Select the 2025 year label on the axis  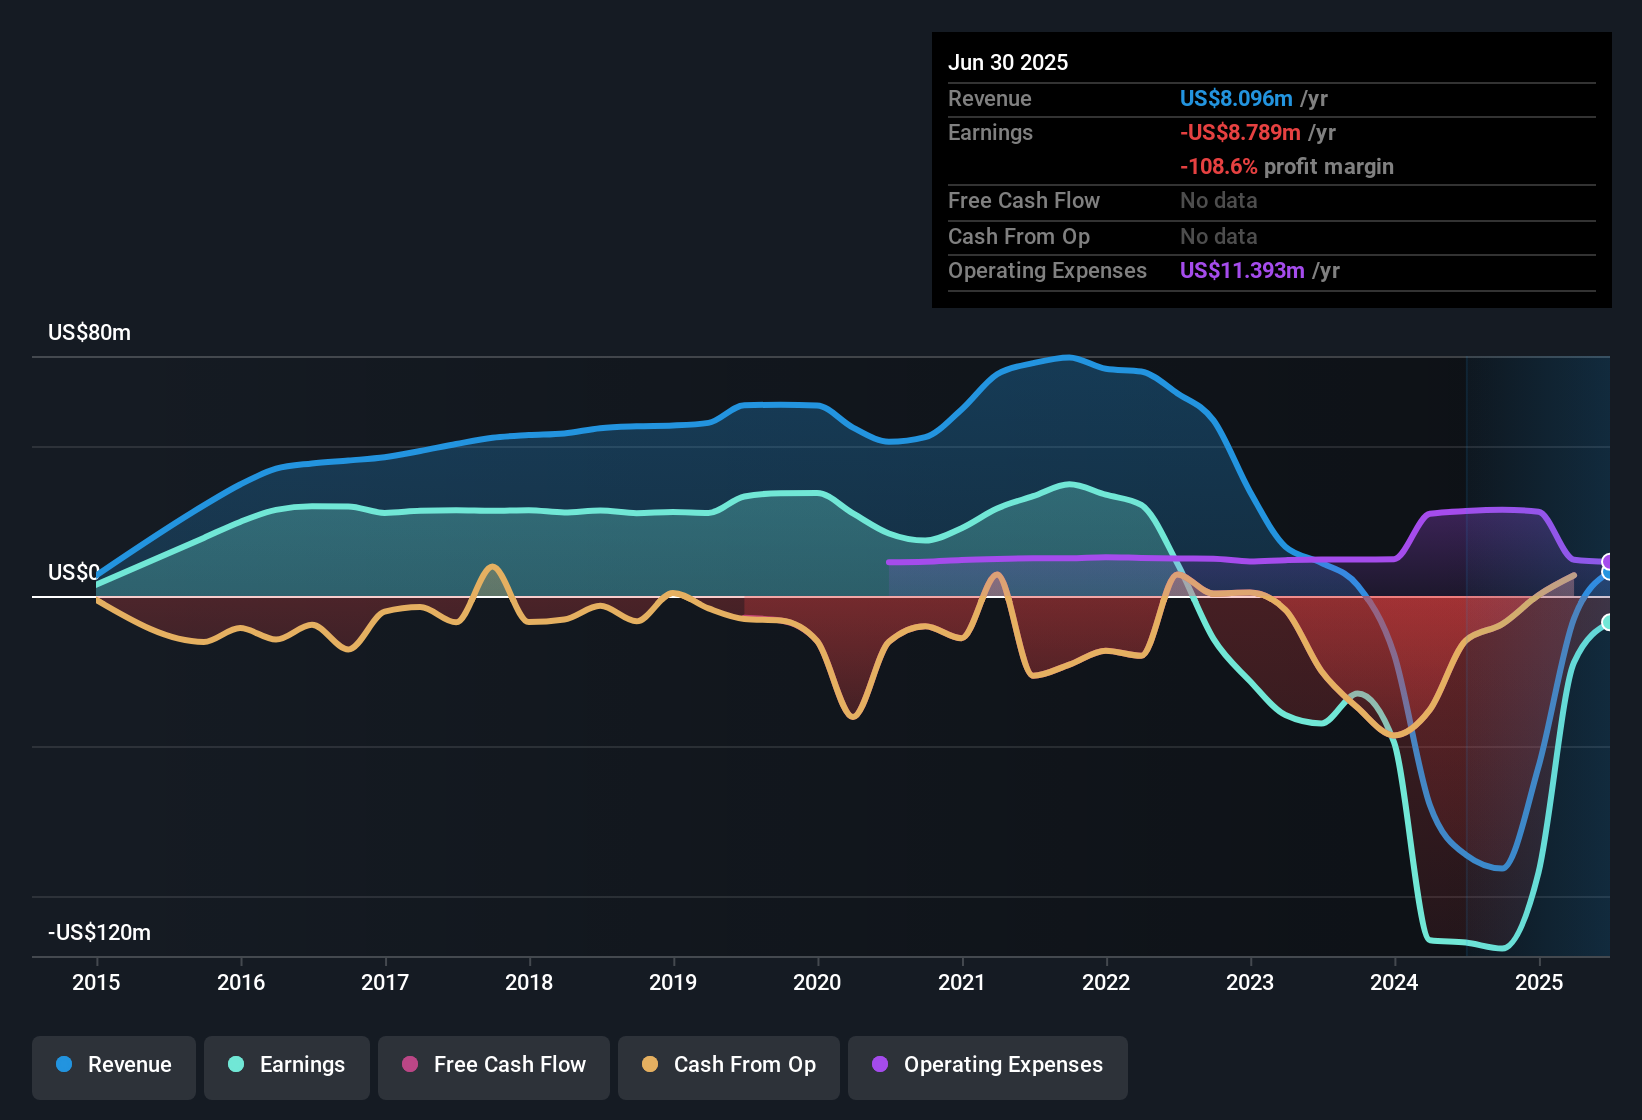point(1537,983)
